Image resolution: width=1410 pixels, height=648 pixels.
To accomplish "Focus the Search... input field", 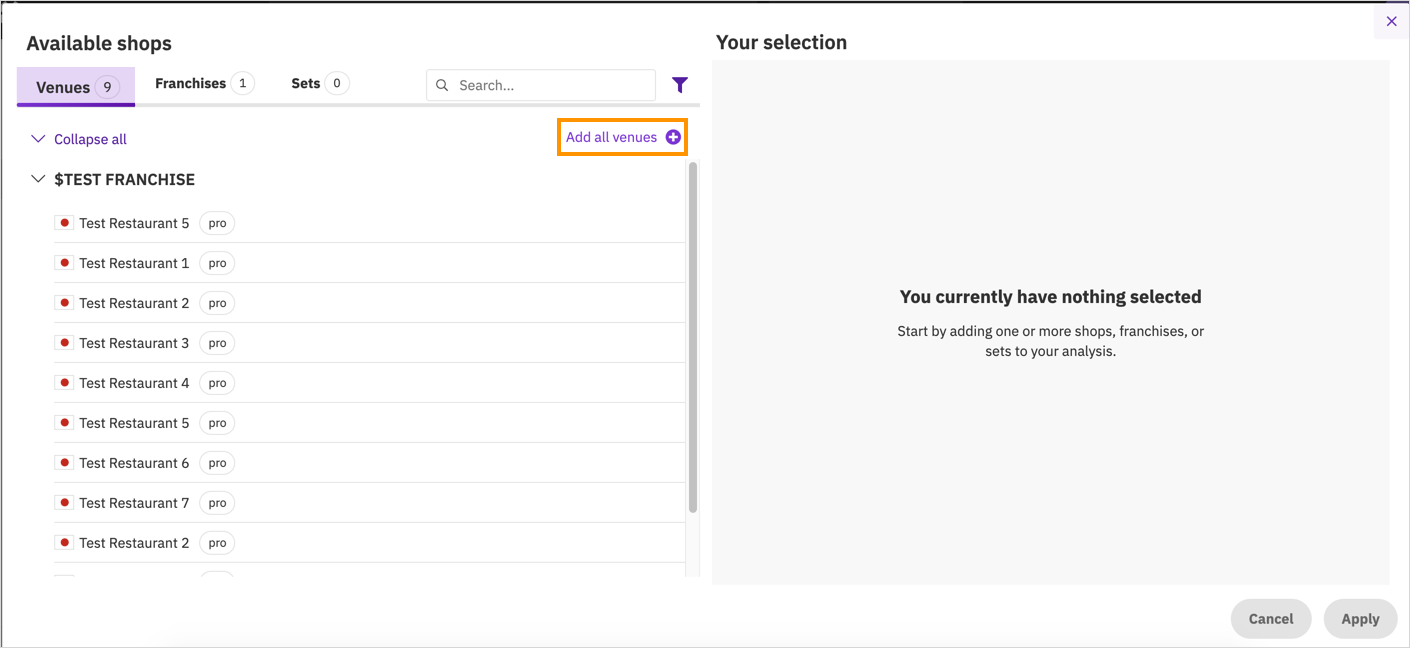I will click(541, 85).
